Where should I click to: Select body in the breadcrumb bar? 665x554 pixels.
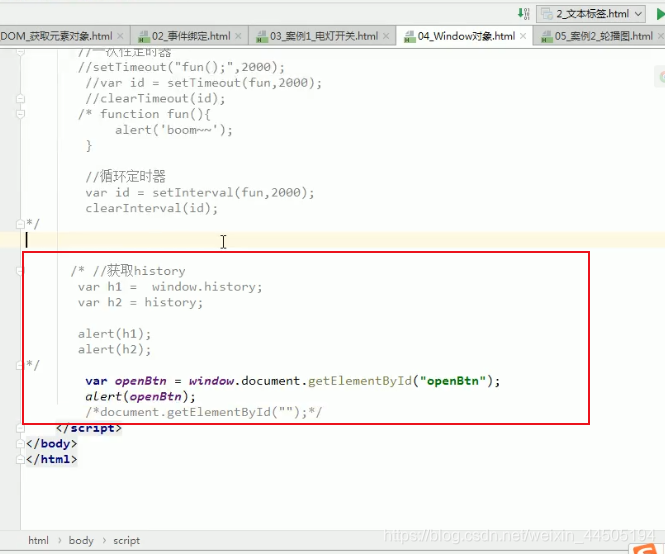click(x=81, y=540)
